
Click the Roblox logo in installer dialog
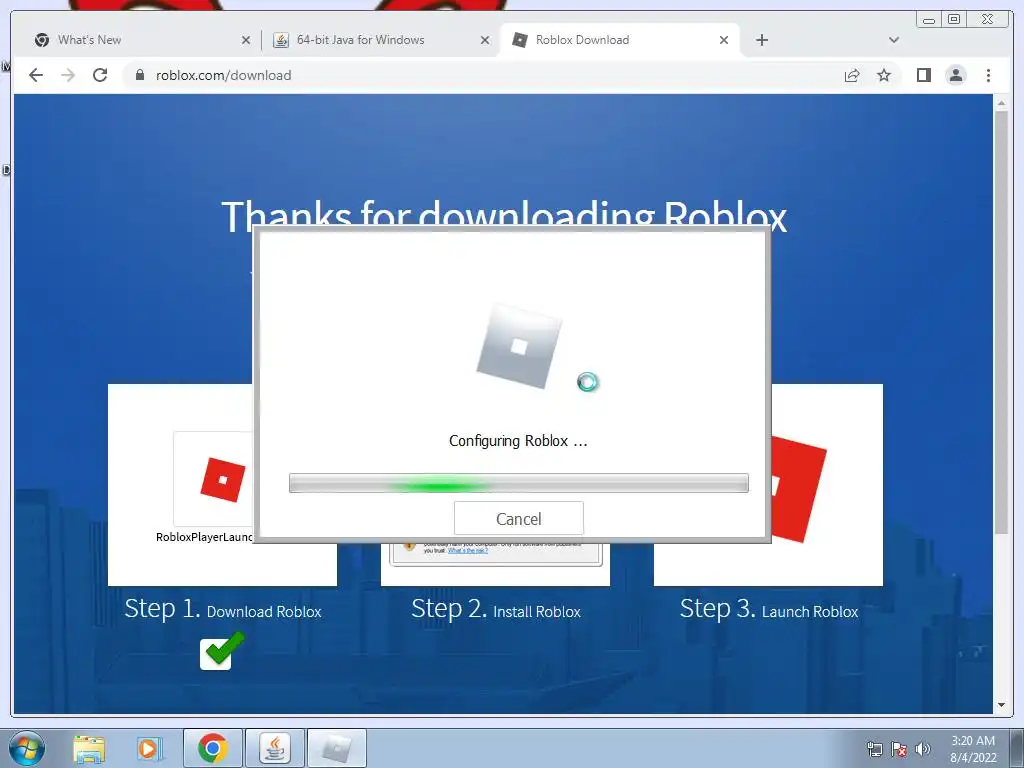[519, 346]
